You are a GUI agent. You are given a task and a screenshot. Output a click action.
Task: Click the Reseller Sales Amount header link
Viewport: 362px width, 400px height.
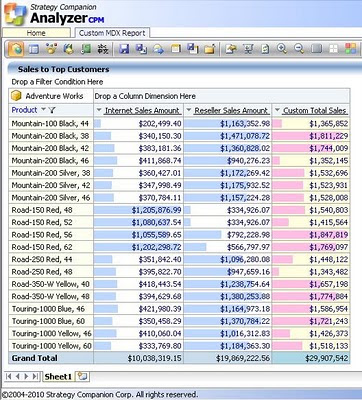tap(231, 110)
